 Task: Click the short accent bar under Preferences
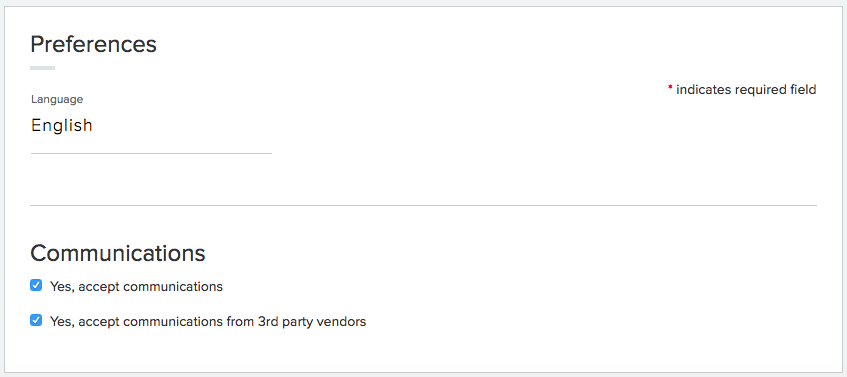tap(43, 68)
